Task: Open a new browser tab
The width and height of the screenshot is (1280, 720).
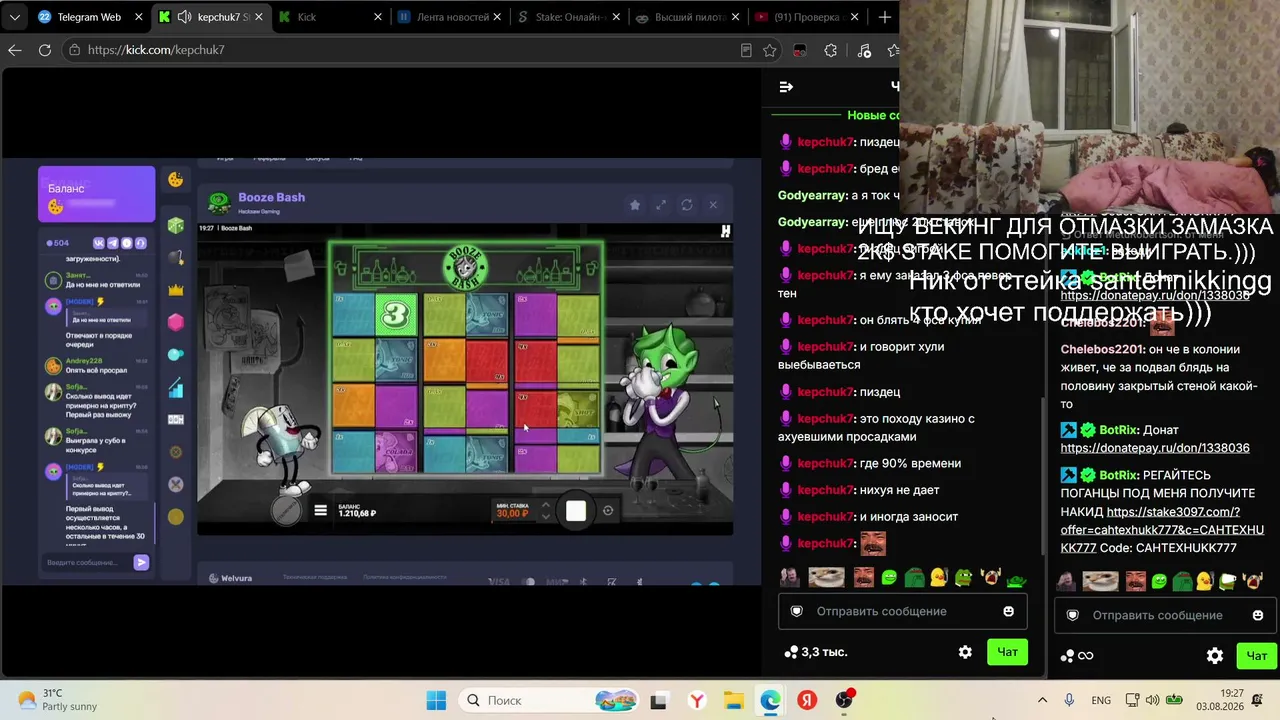Action: click(884, 17)
